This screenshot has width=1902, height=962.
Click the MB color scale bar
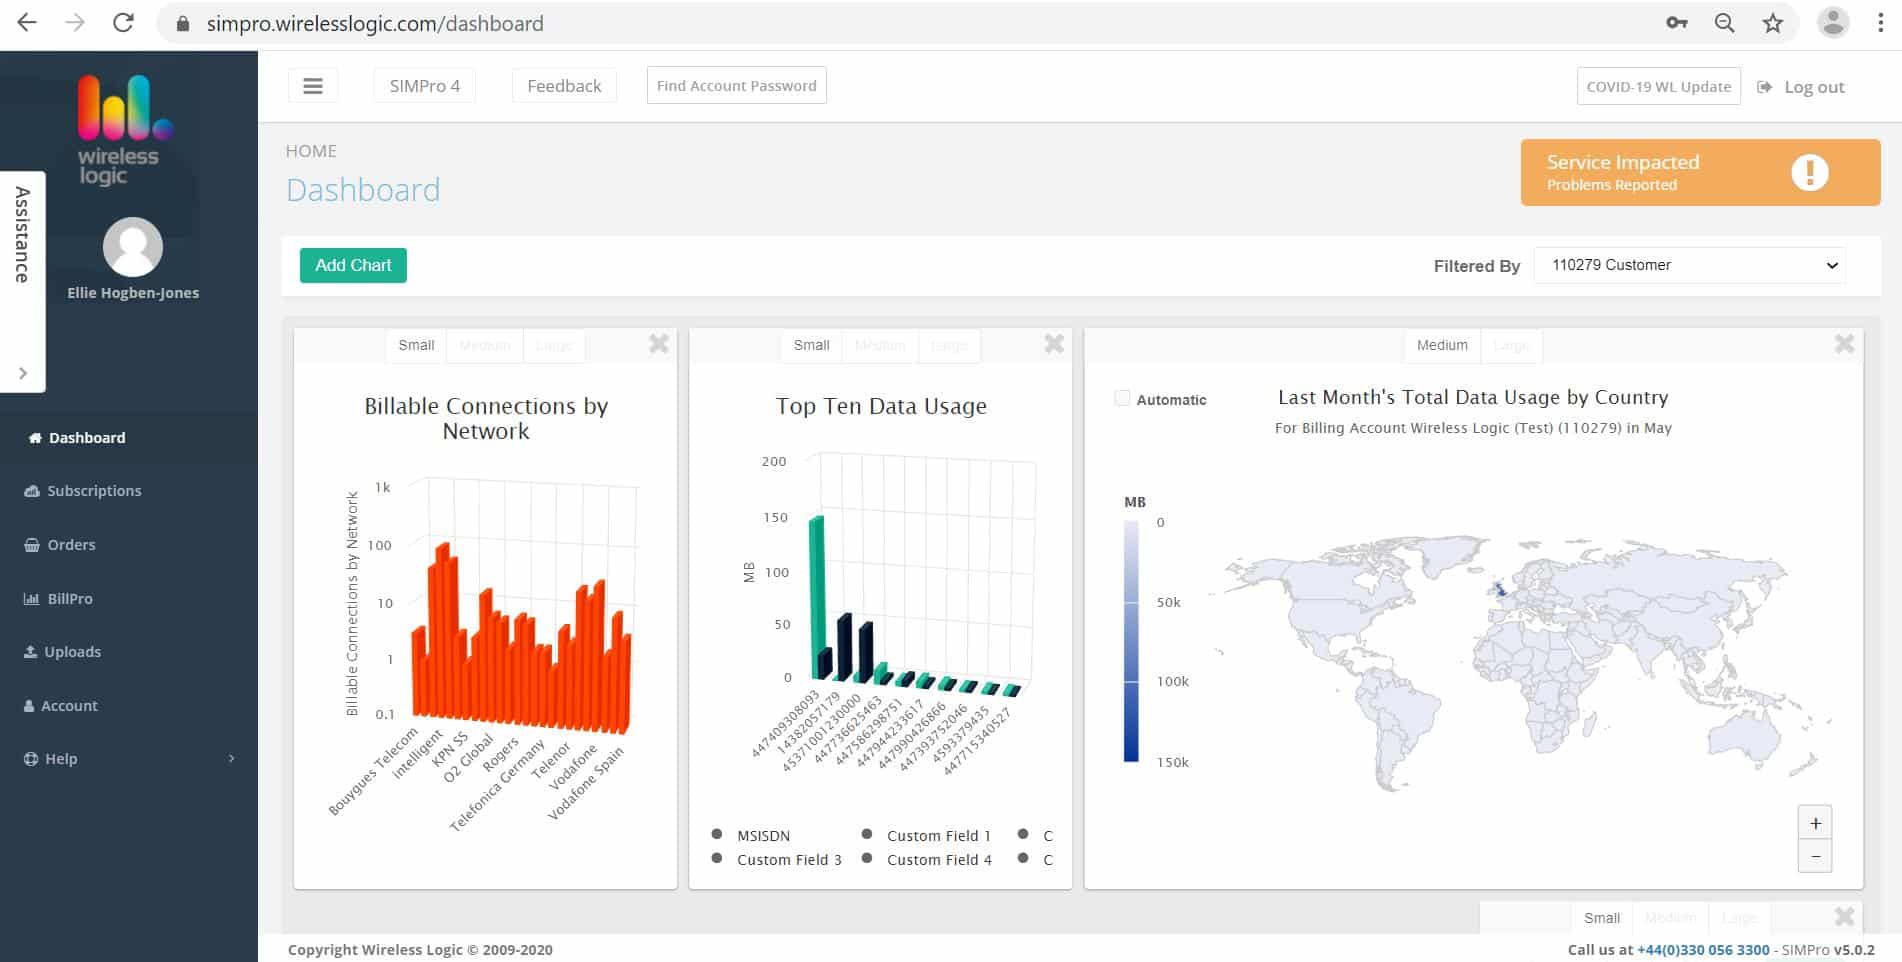click(x=1132, y=642)
